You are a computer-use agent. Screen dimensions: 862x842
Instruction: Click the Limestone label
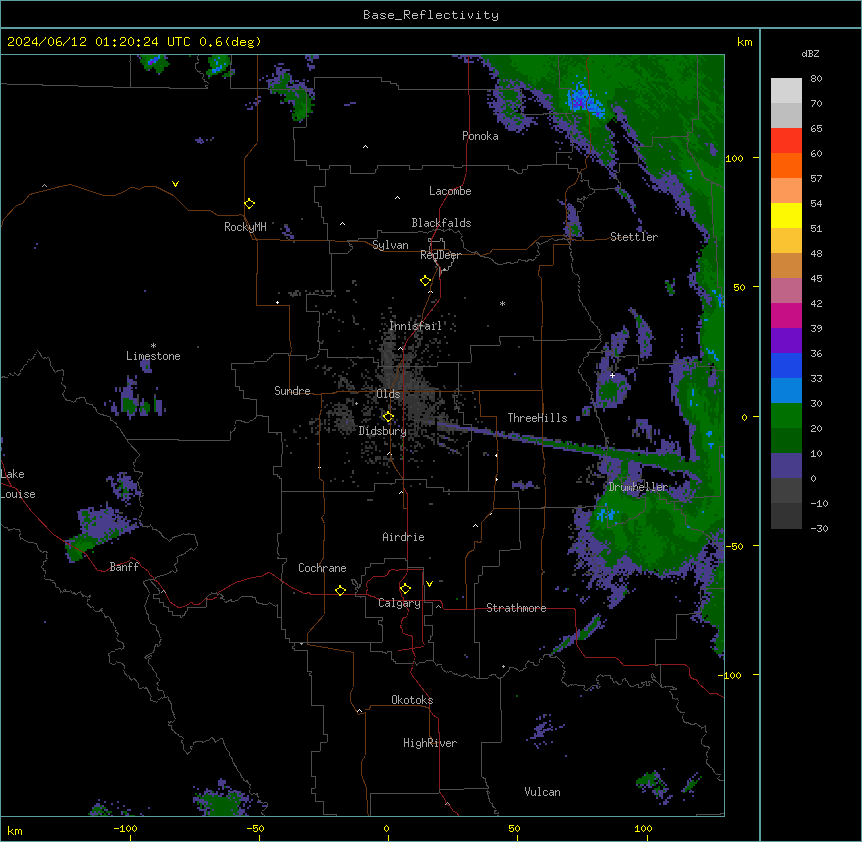coord(153,356)
